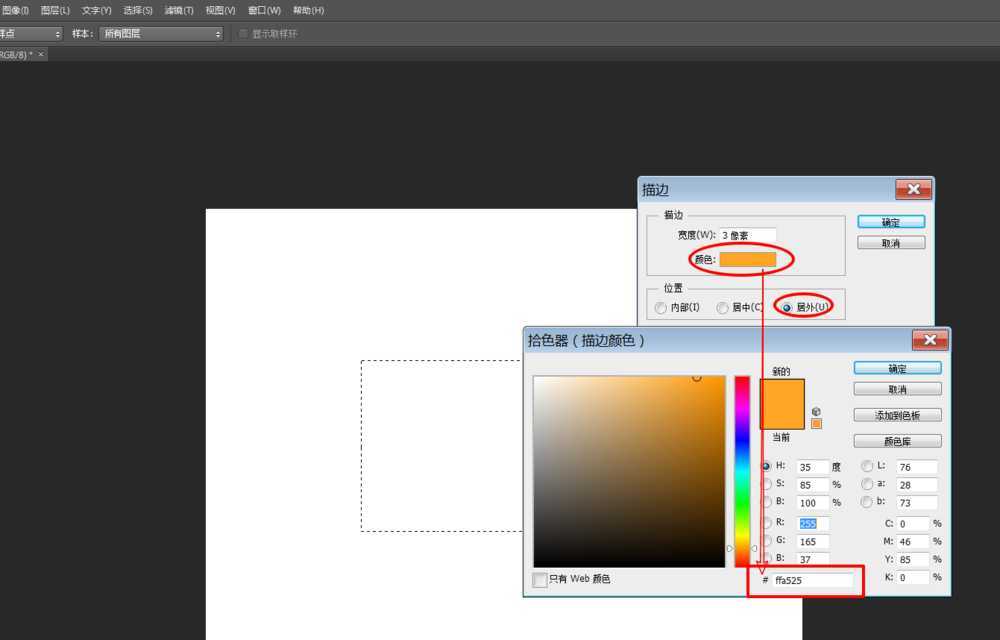Open the 样本 所有图层 dropdown
Image resolution: width=1000 pixels, height=640 pixels.
pos(162,34)
